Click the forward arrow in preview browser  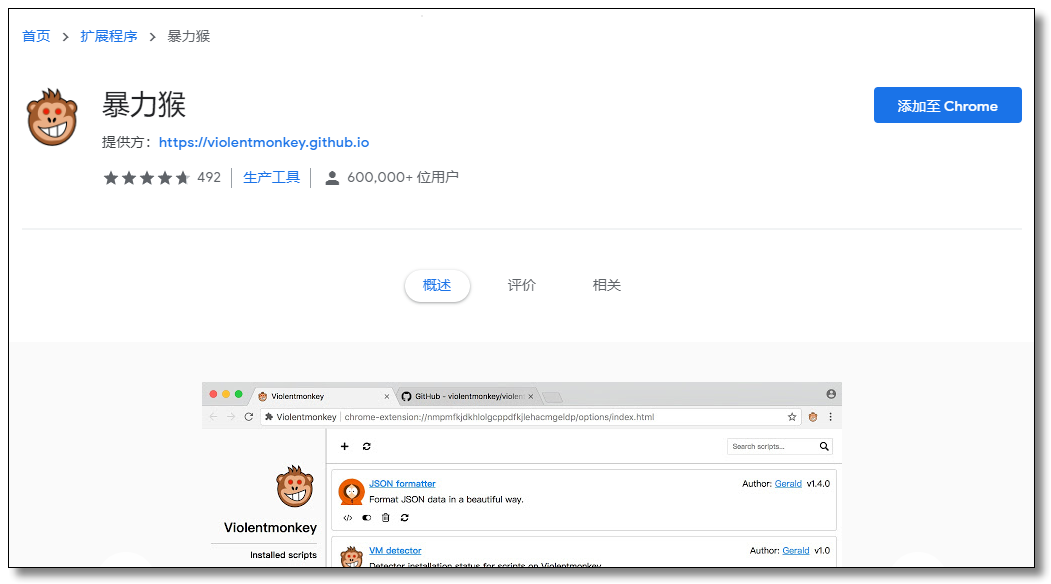pos(231,416)
